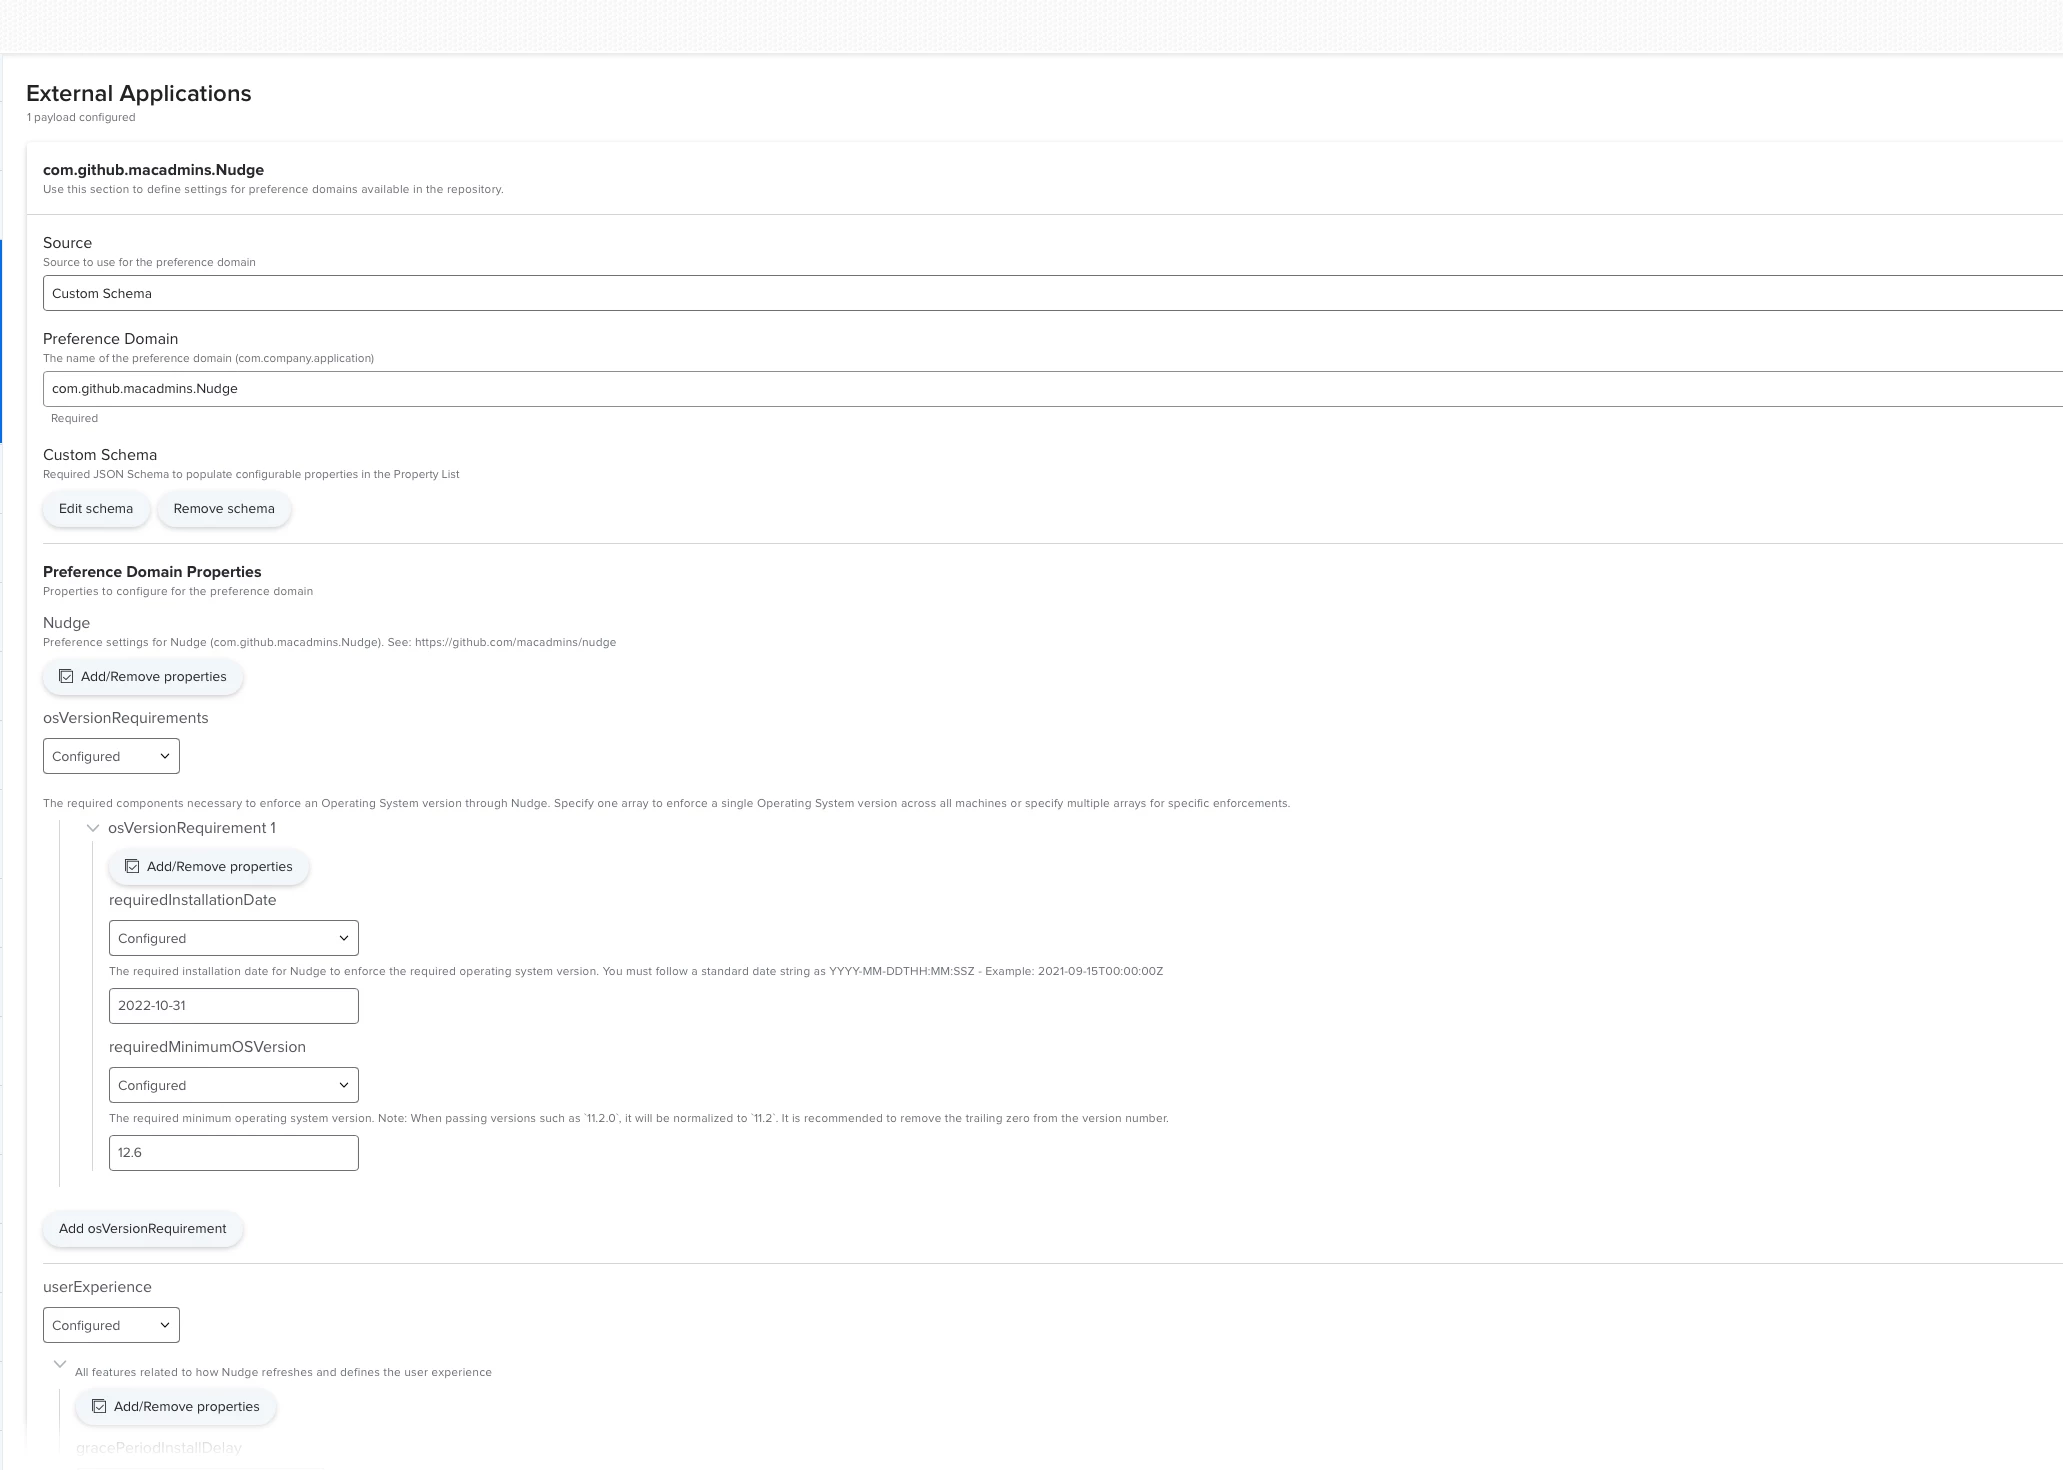Image resolution: width=2063 pixels, height=1470 pixels.
Task: Collapse the userExperience section chevron
Action: coord(60,1364)
